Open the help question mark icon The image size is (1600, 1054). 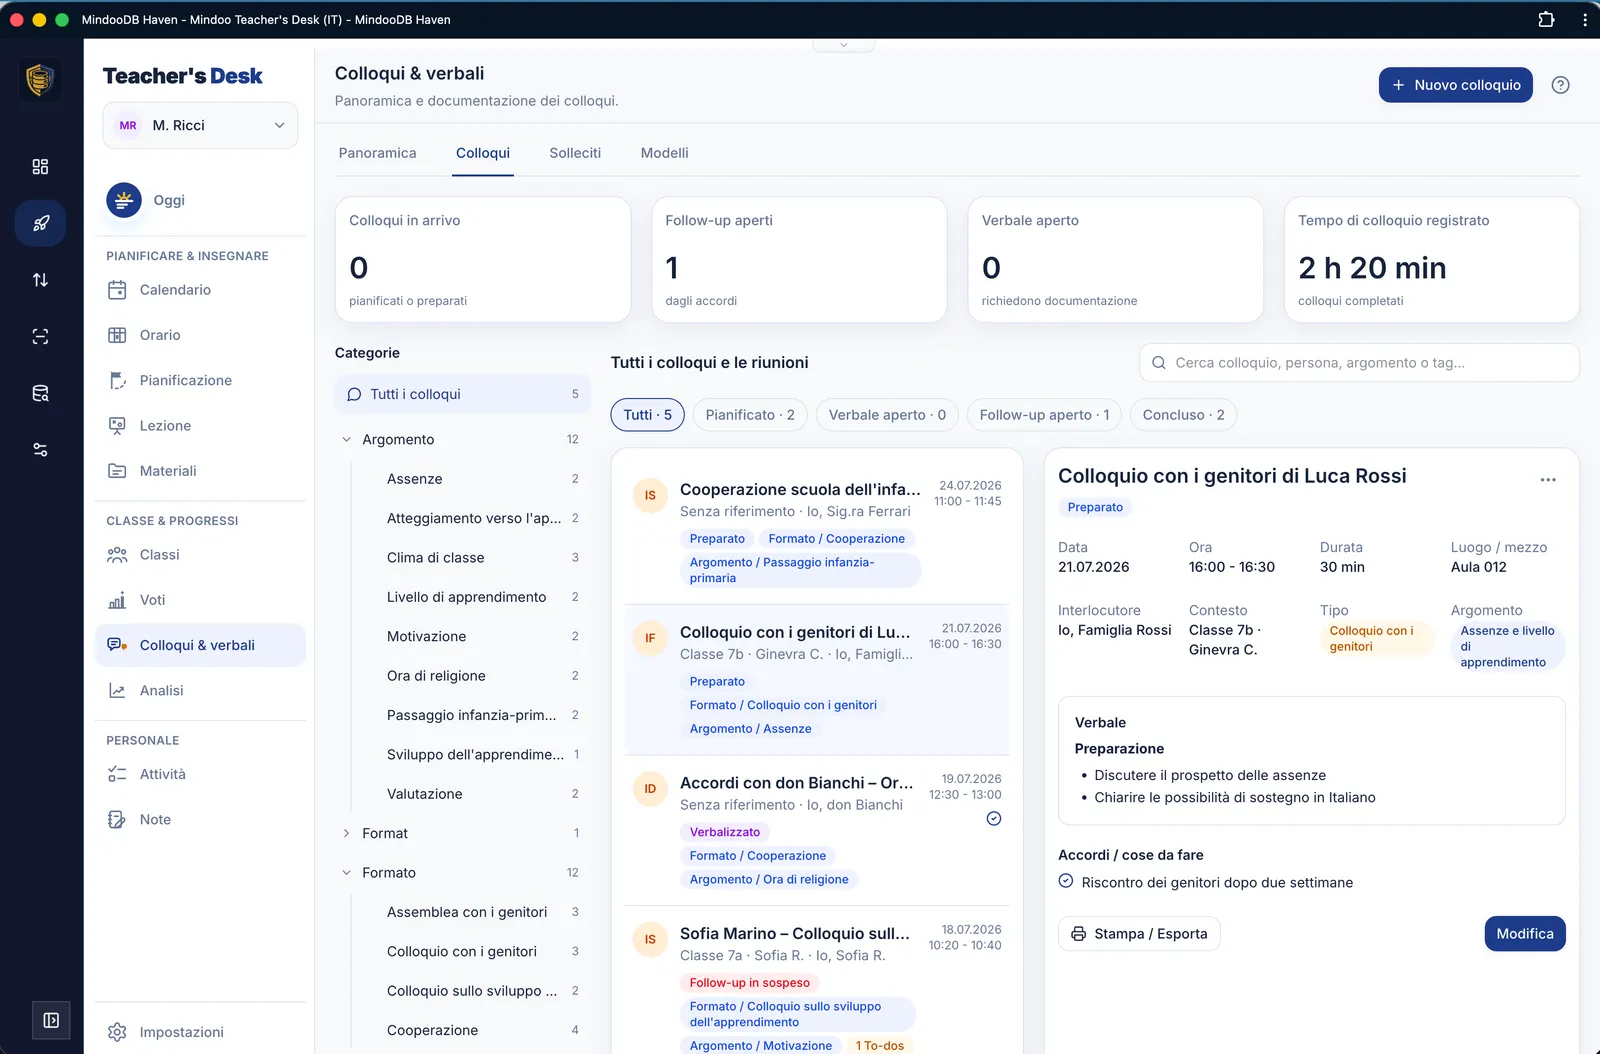click(1560, 85)
